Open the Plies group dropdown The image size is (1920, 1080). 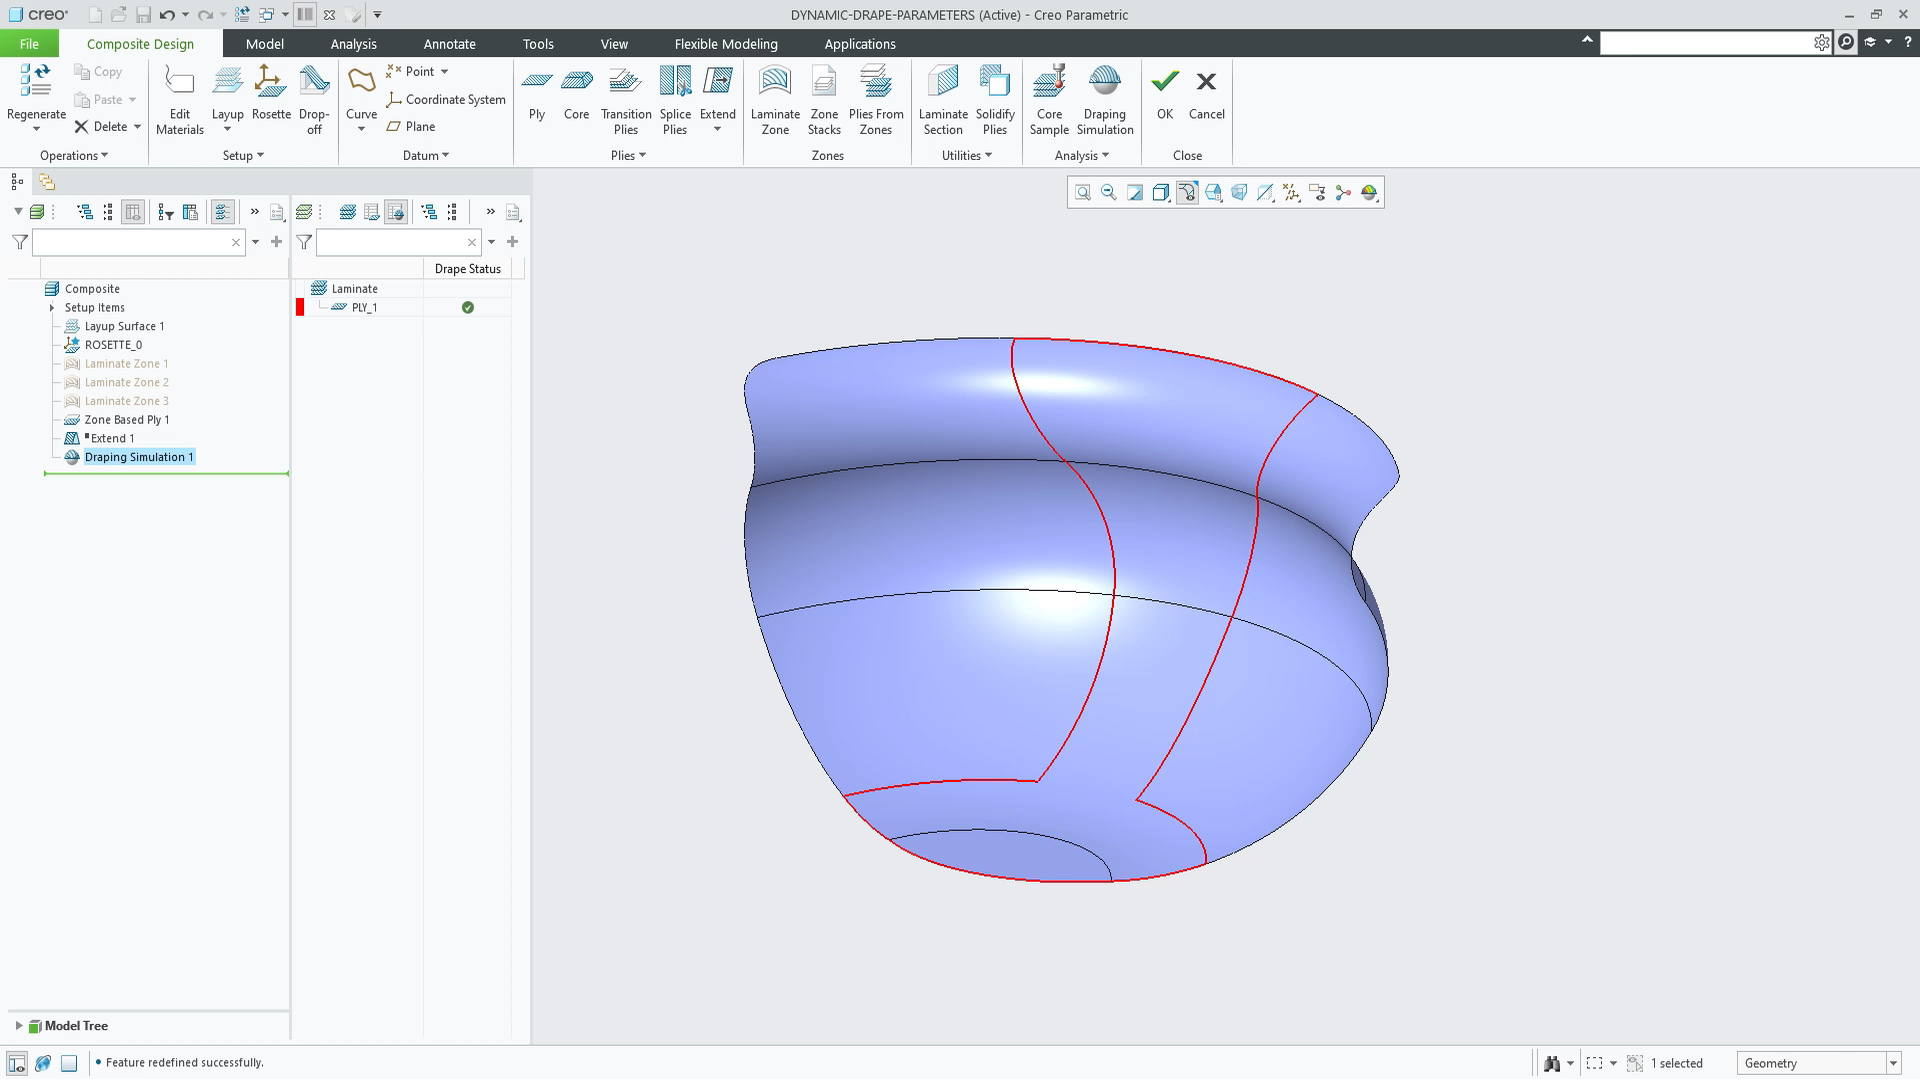pyautogui.click(x=628, y=156)
